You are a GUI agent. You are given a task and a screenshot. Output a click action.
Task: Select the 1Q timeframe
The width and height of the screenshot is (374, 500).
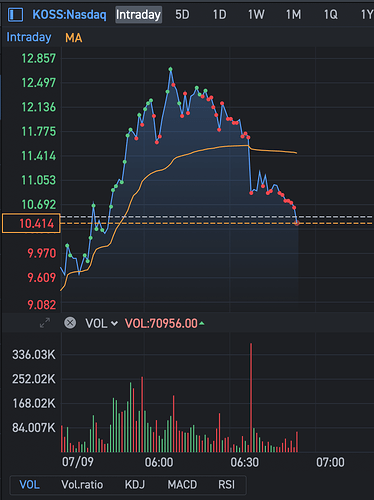(331, 15)
